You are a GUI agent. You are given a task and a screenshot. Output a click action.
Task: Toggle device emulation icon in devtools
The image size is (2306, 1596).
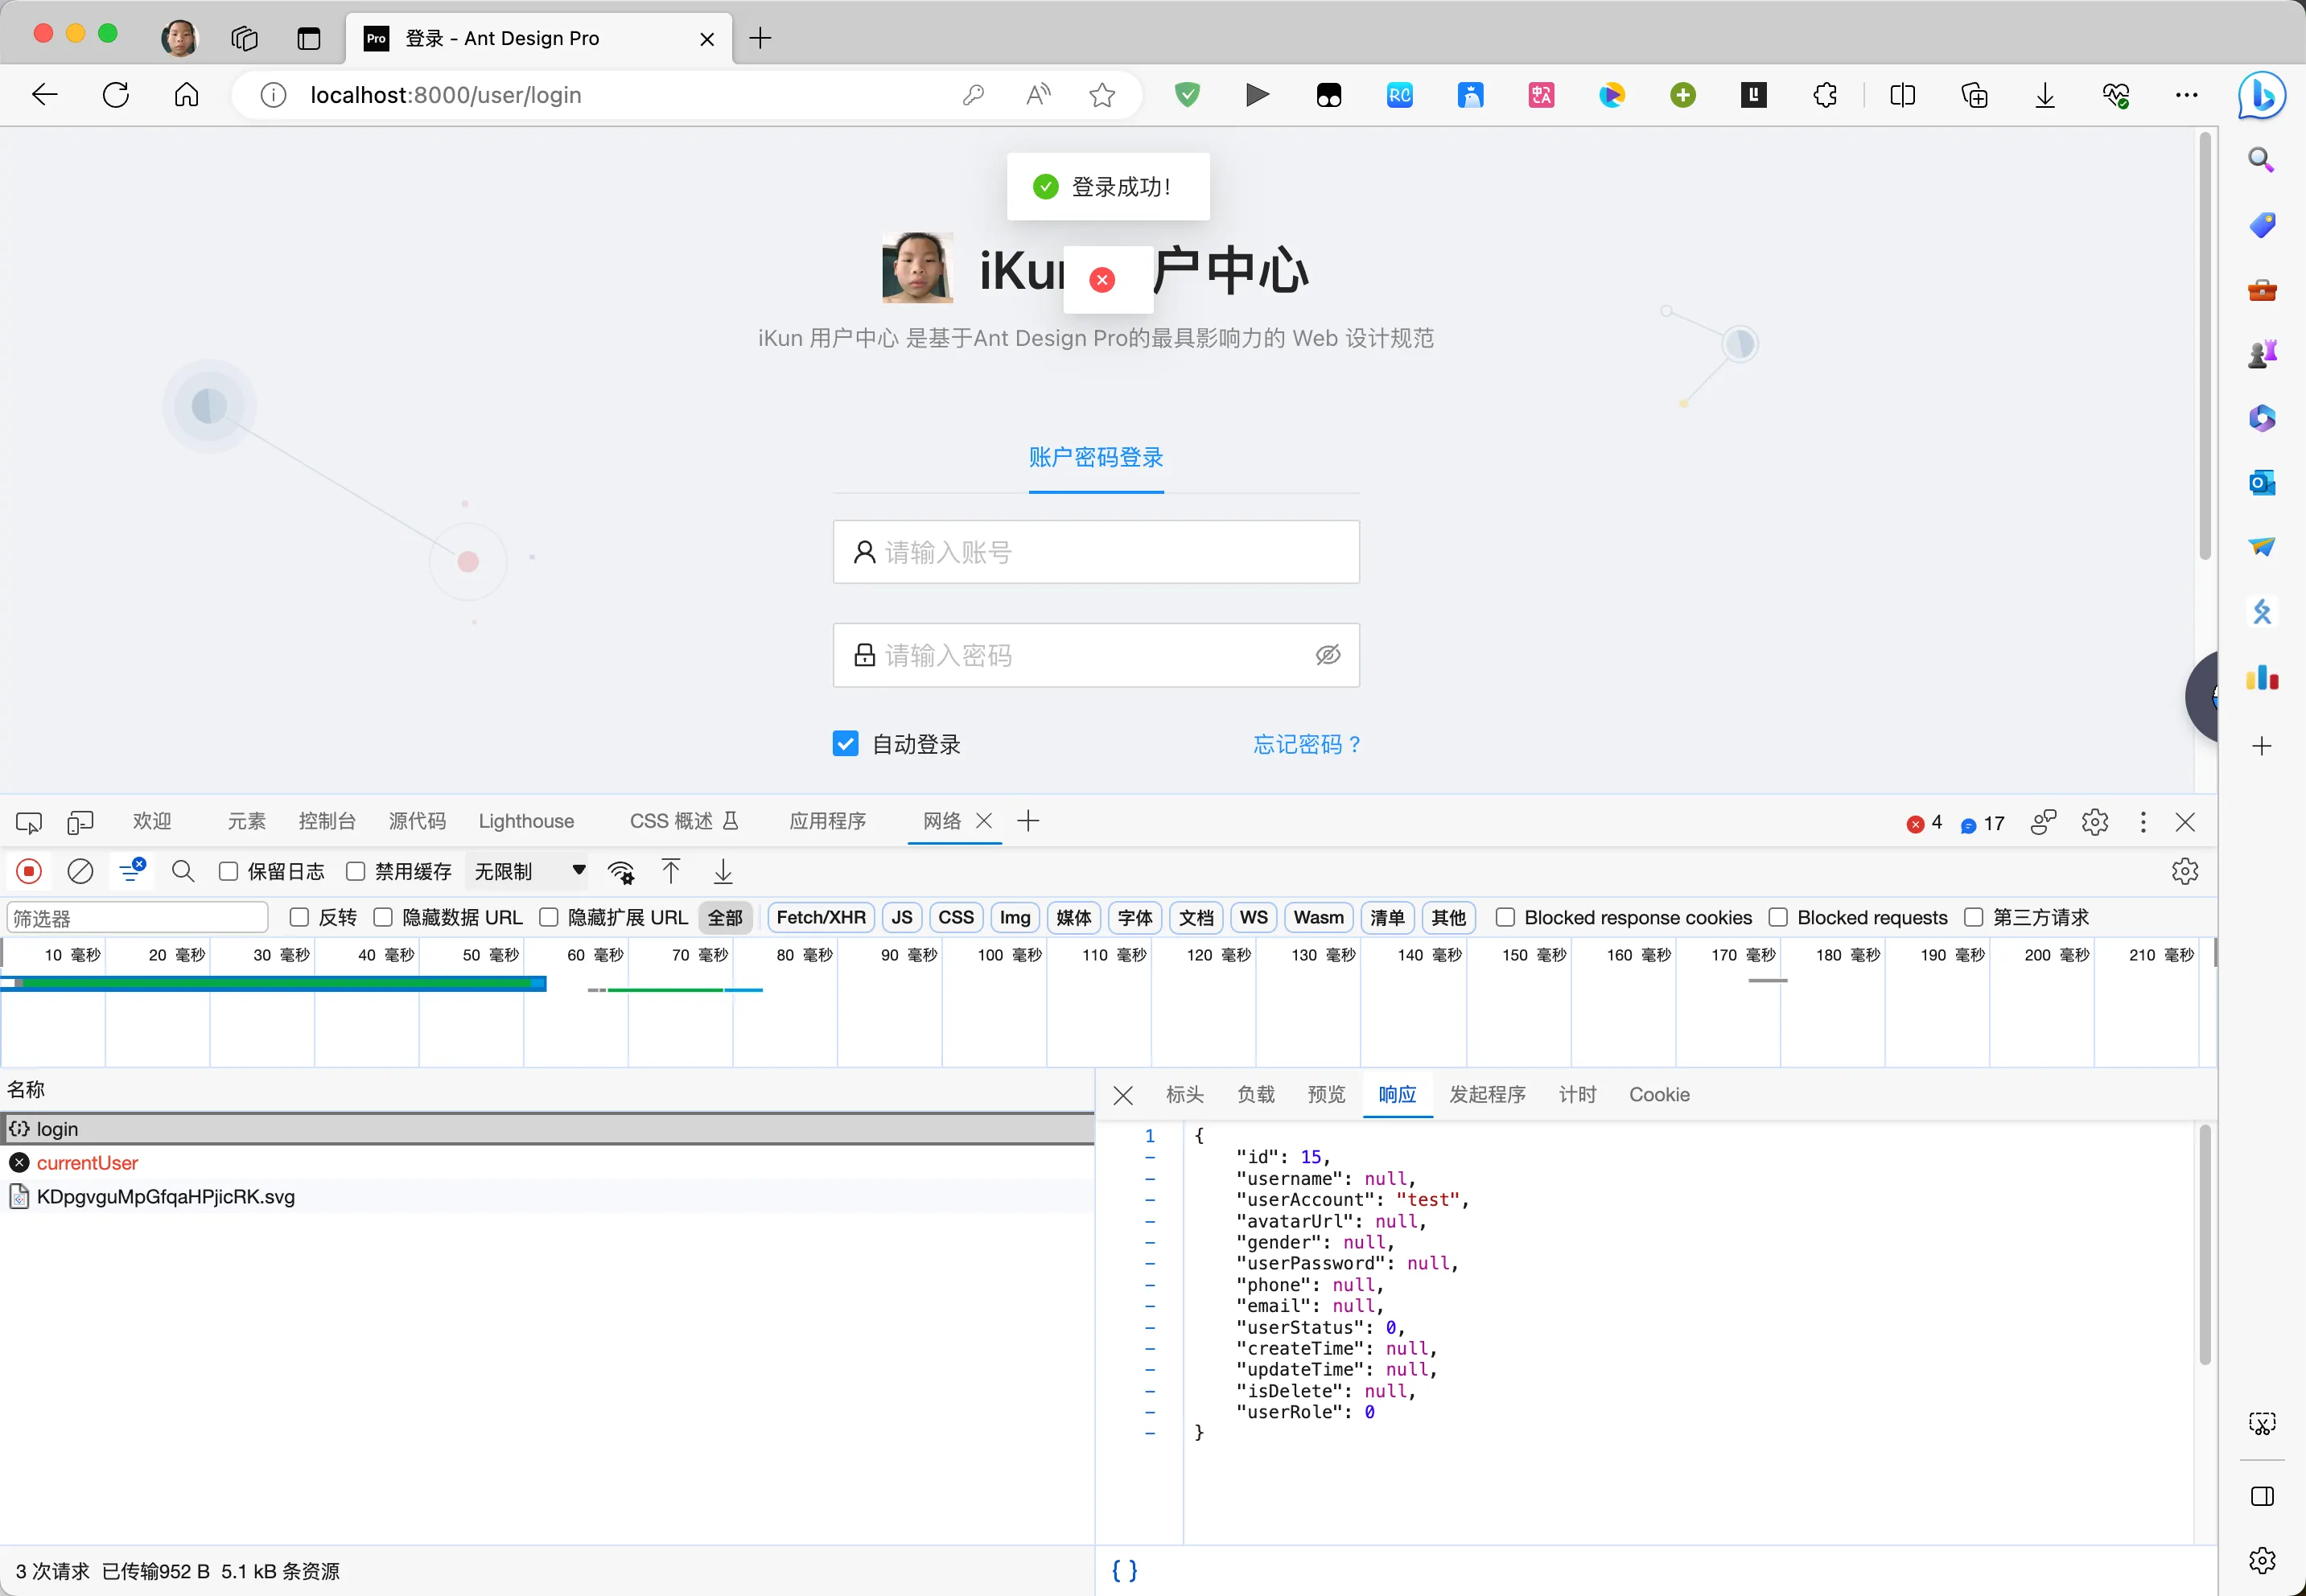pos(80,822)
